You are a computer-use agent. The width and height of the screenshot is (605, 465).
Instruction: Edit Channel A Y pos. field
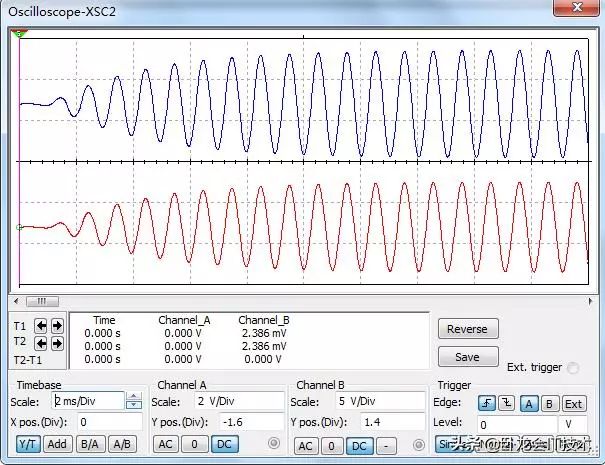252,422
